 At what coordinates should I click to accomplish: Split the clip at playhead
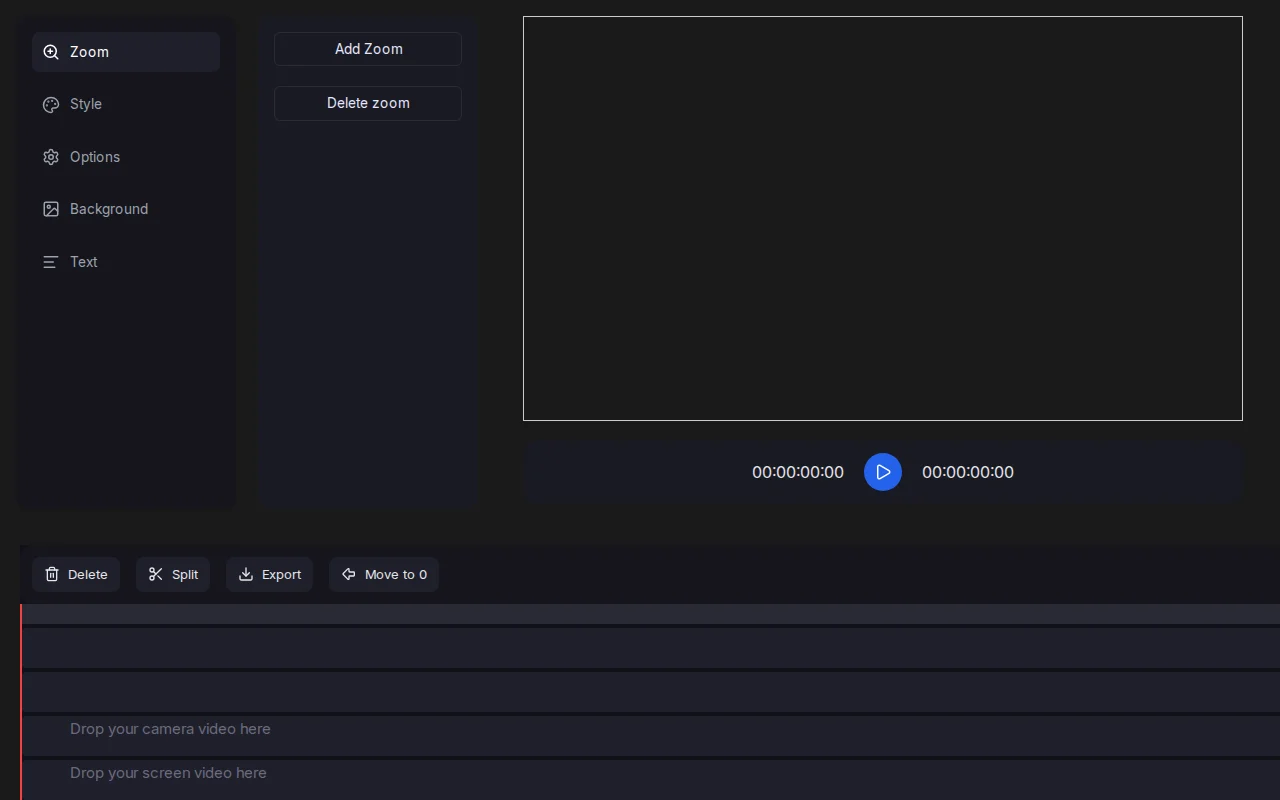pyautogui.click(x=173, y=574)
